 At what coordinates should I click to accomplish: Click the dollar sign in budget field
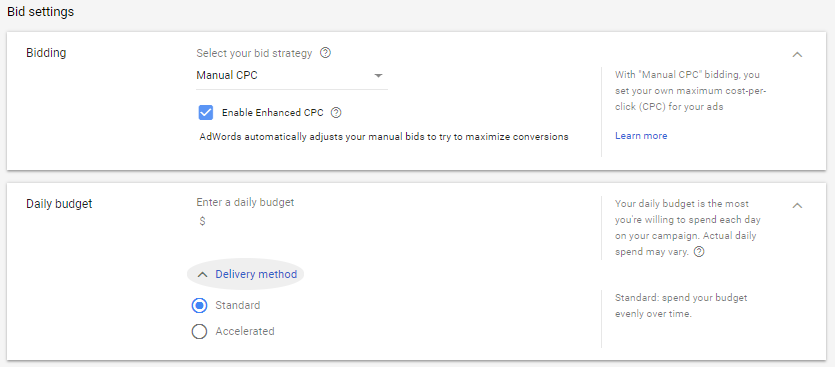pyautogui.click(x=202, y=221)
